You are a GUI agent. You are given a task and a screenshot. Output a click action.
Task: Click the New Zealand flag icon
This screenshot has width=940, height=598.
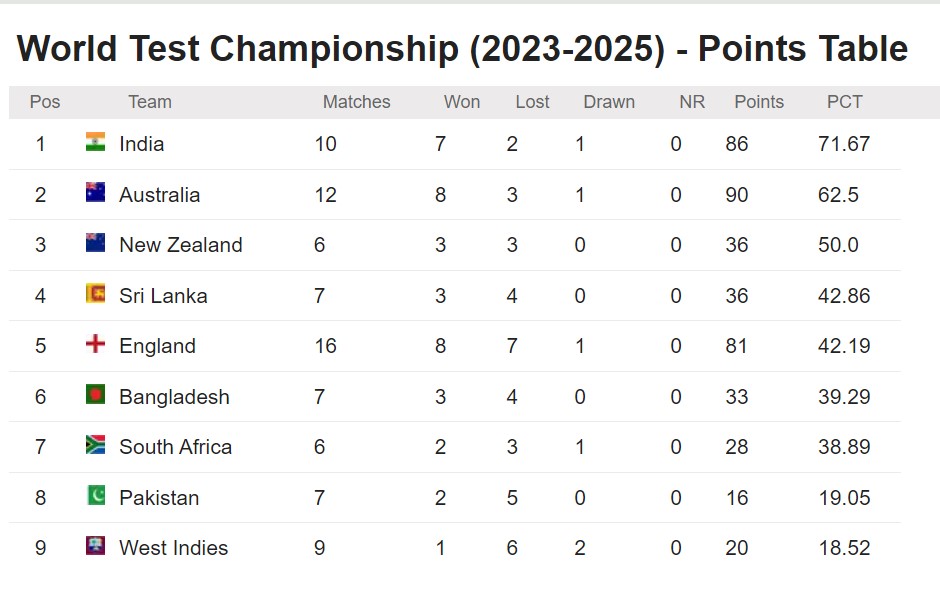tap(96, 243)
